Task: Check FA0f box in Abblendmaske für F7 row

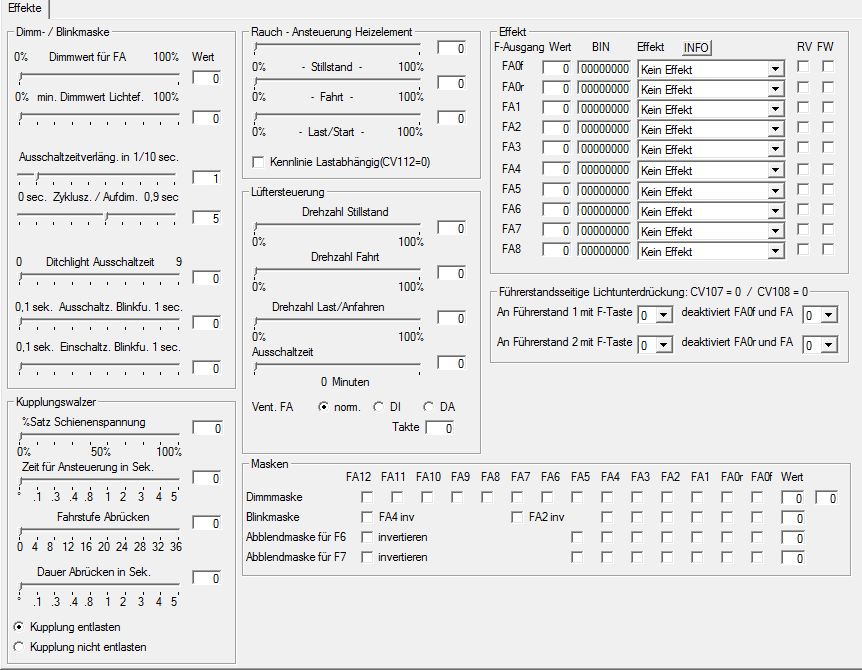Action: coord(757,557)
